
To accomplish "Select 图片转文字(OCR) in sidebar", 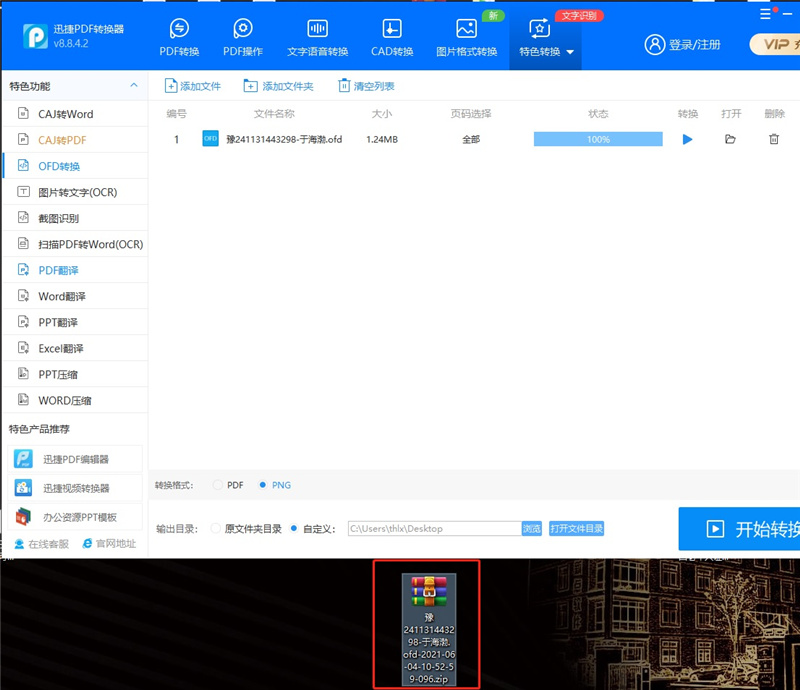I will pyautogui.click(x=76, y=192).
